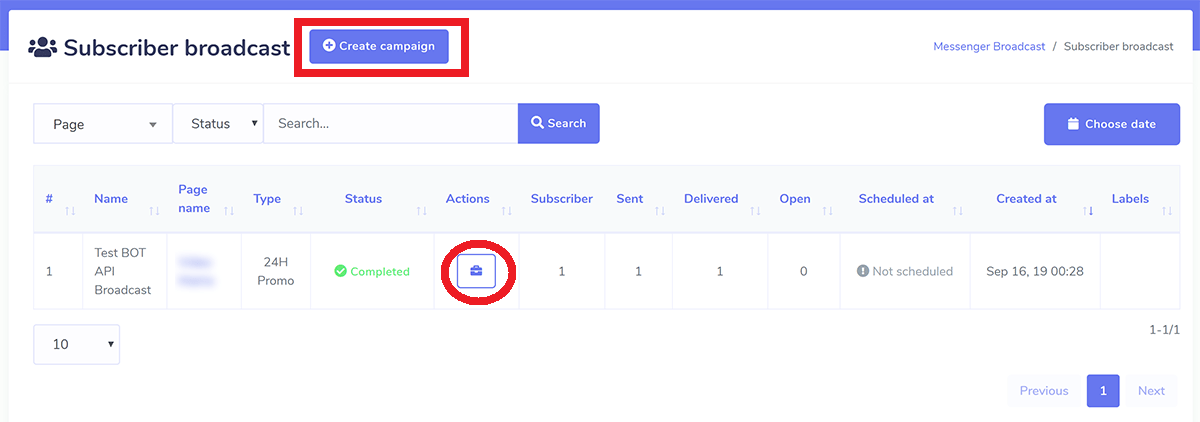The image size is (1200, 422).
Task: Sort by the Scheduled at column arrows
Action: click(x=957, y=211)
